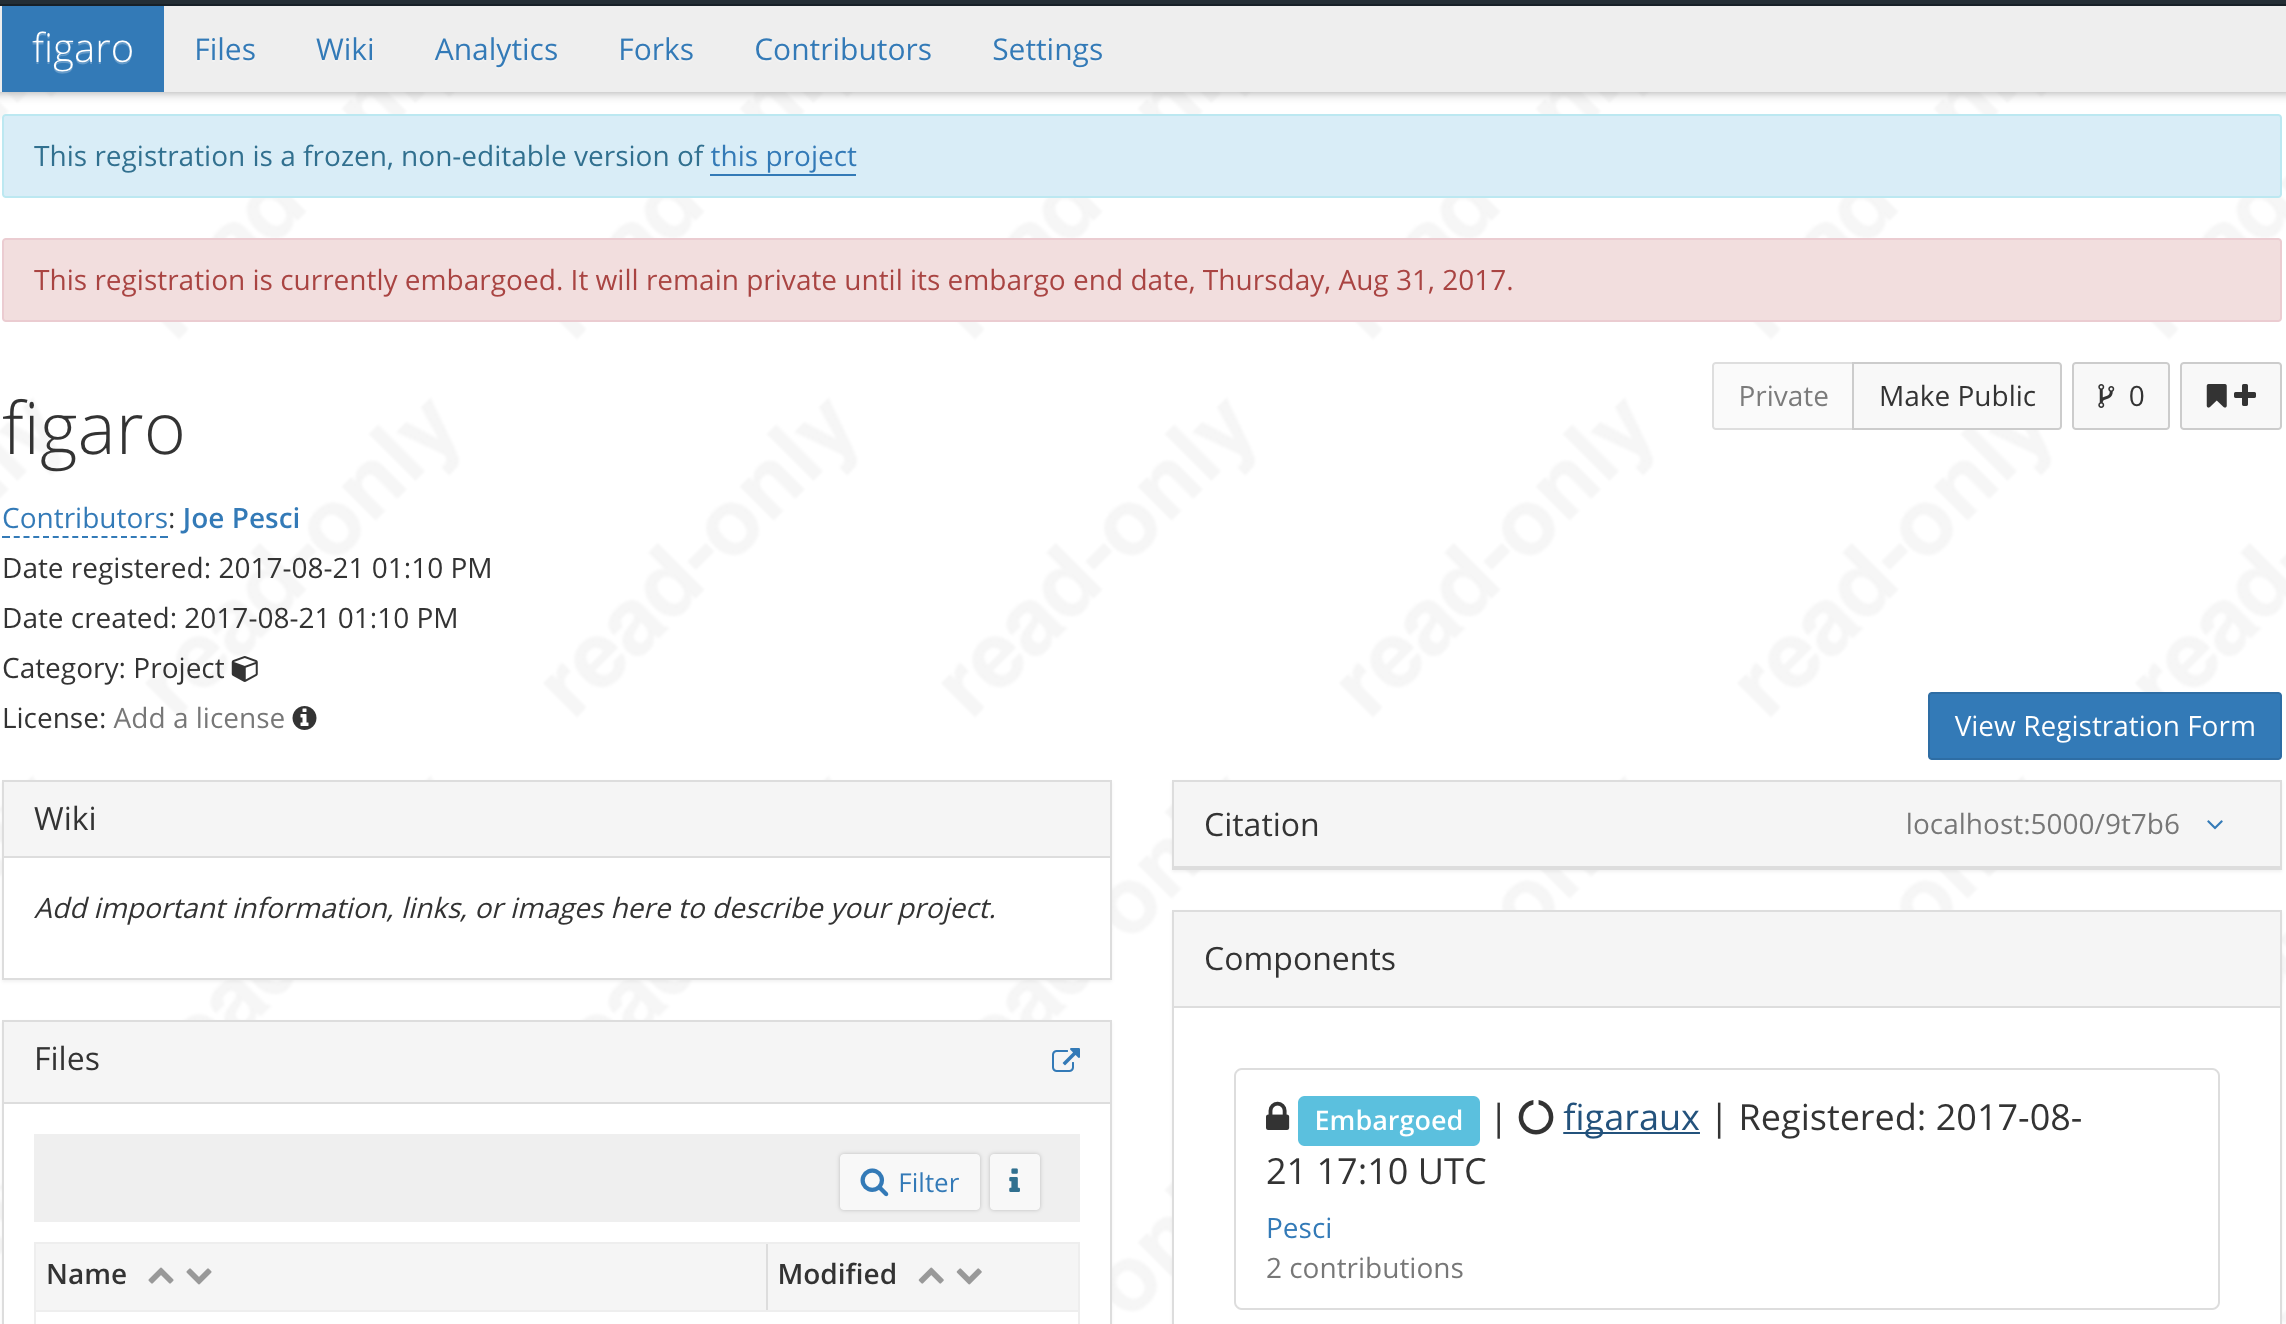
Task: Sort Name column descending arrow
Action: [199, 1275]
